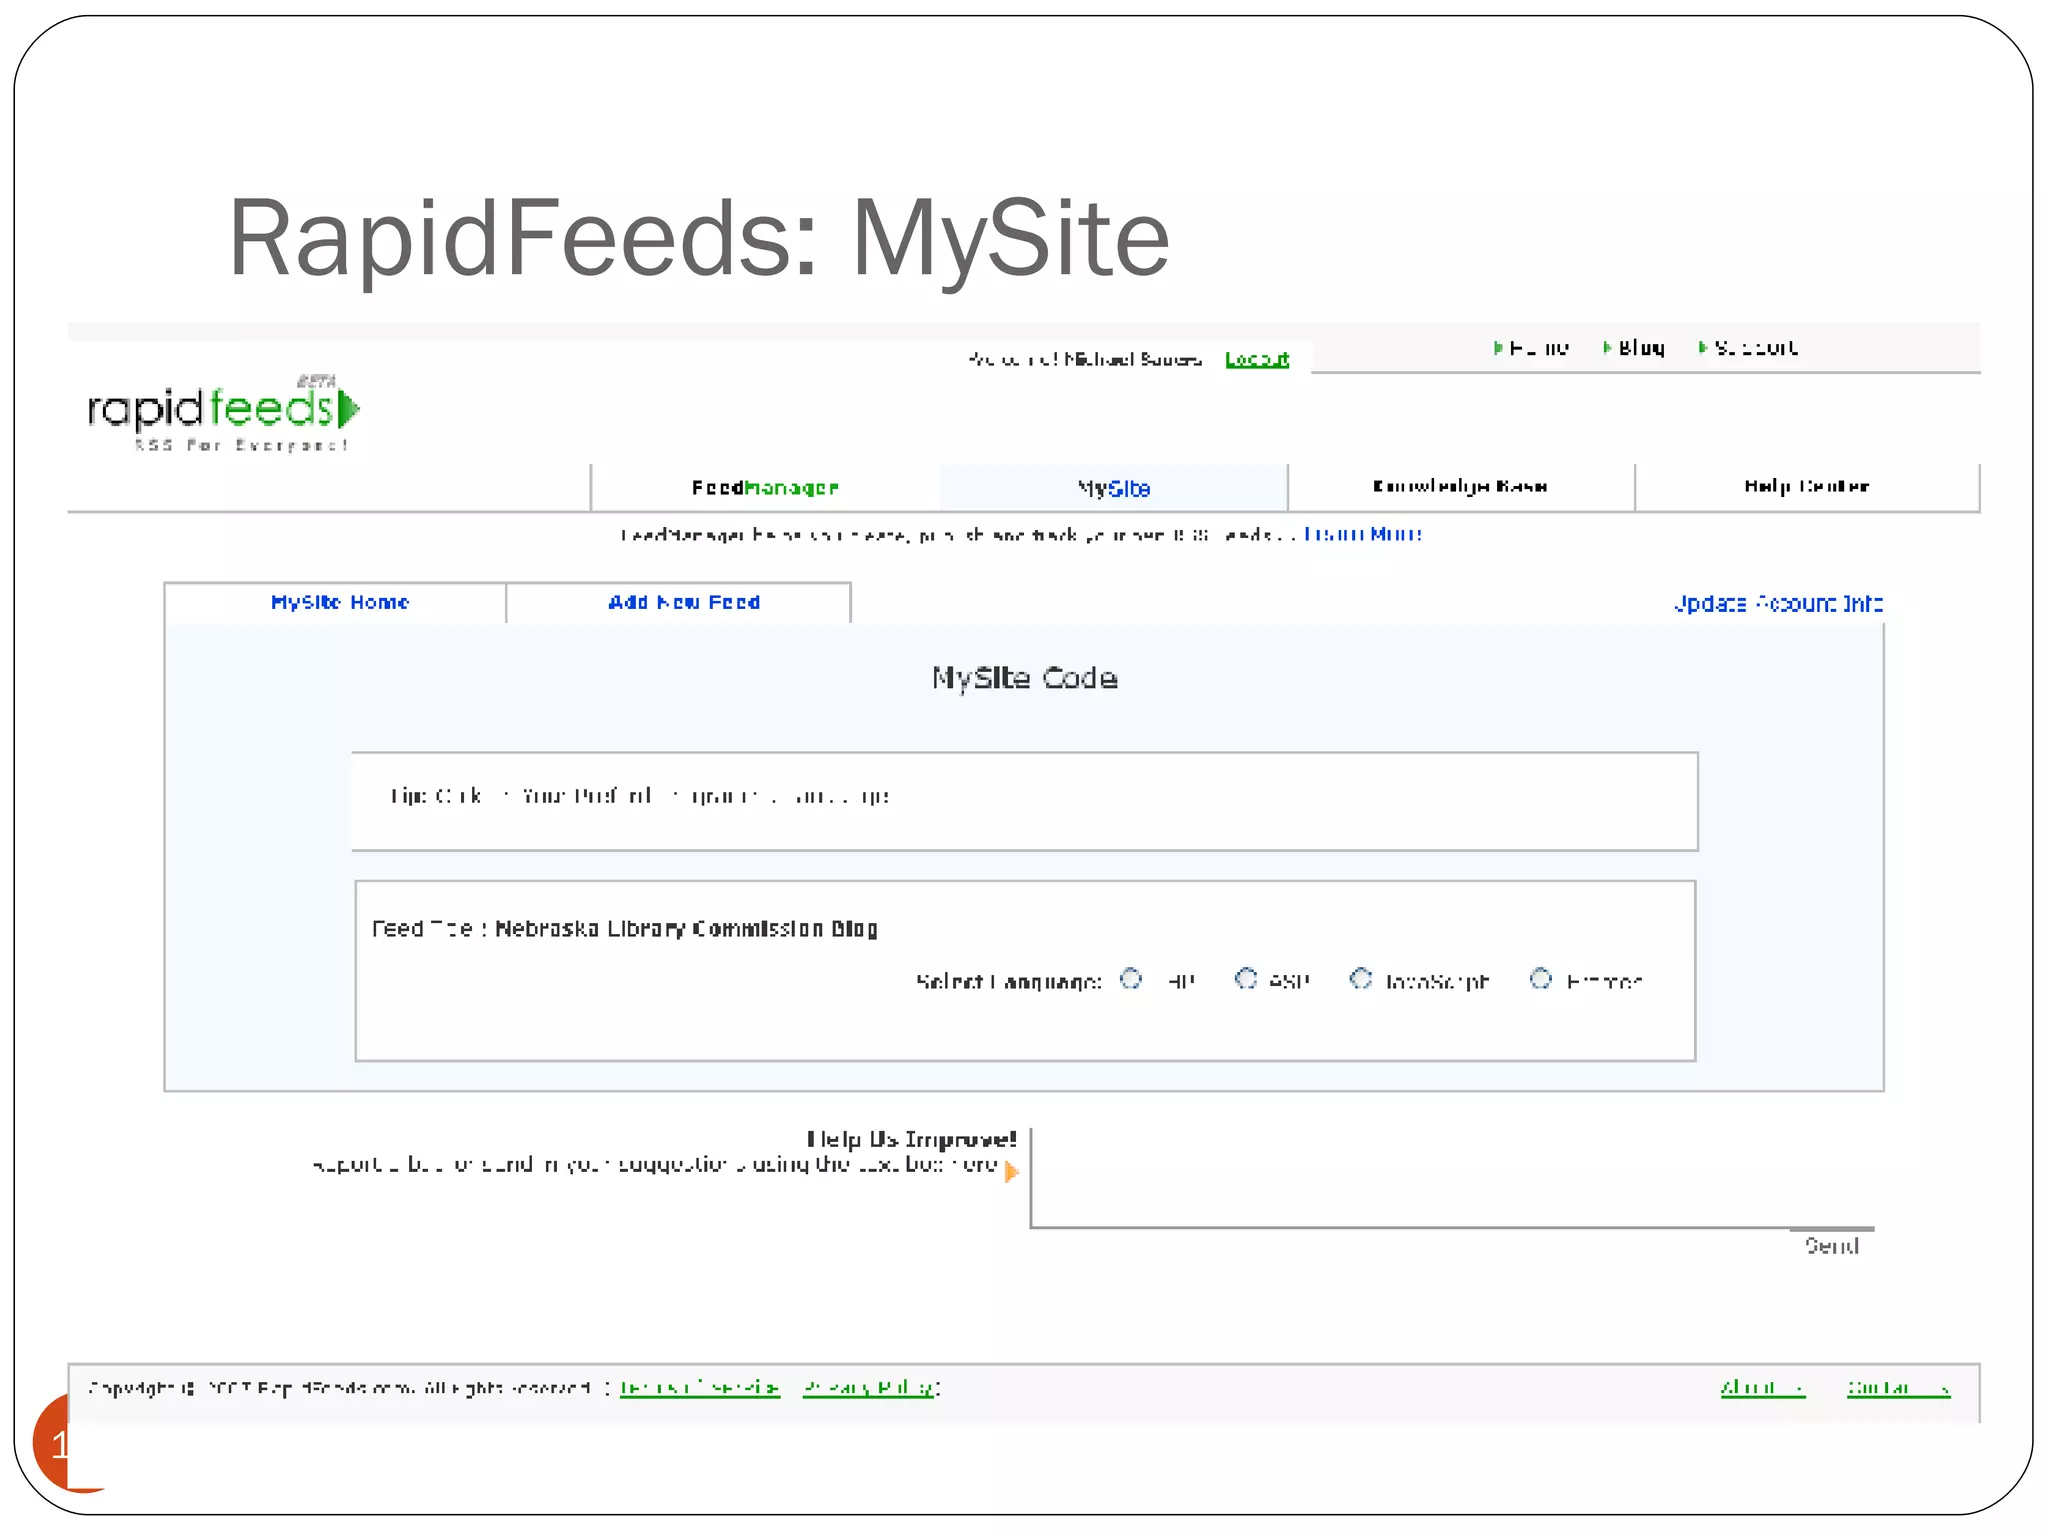This screenshot has height=1536, width=2048.
Task: Open the Terms of Service link
Action: point(699,1388)
